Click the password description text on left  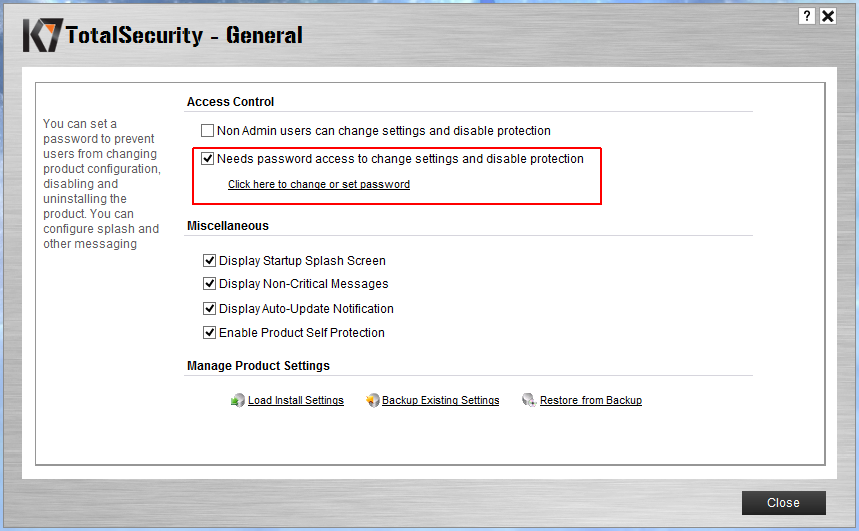(101, 184)
